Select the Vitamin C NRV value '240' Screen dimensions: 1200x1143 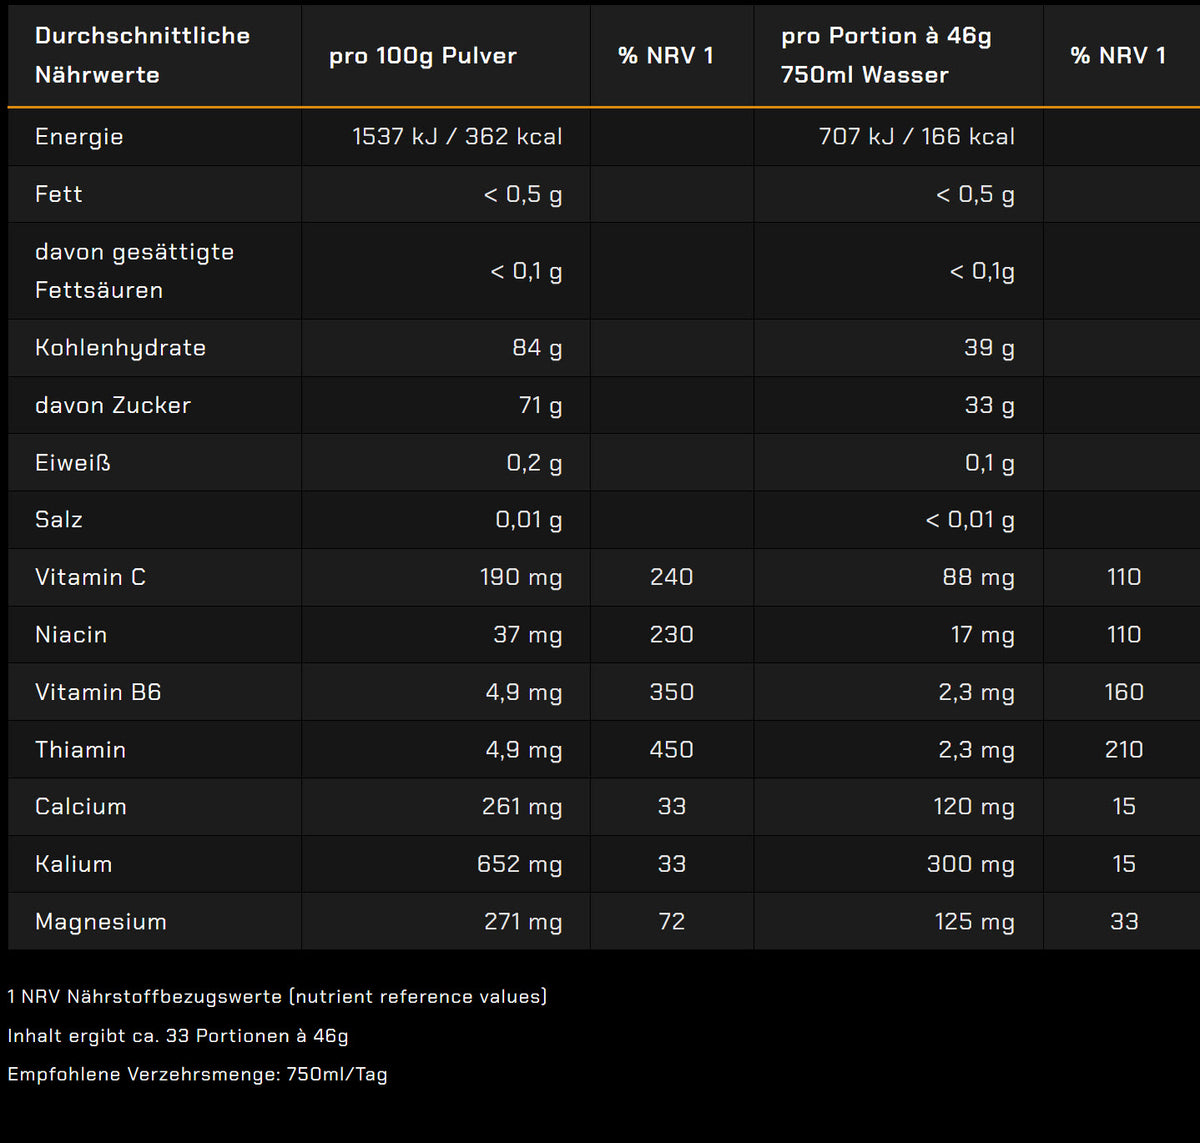672,577
